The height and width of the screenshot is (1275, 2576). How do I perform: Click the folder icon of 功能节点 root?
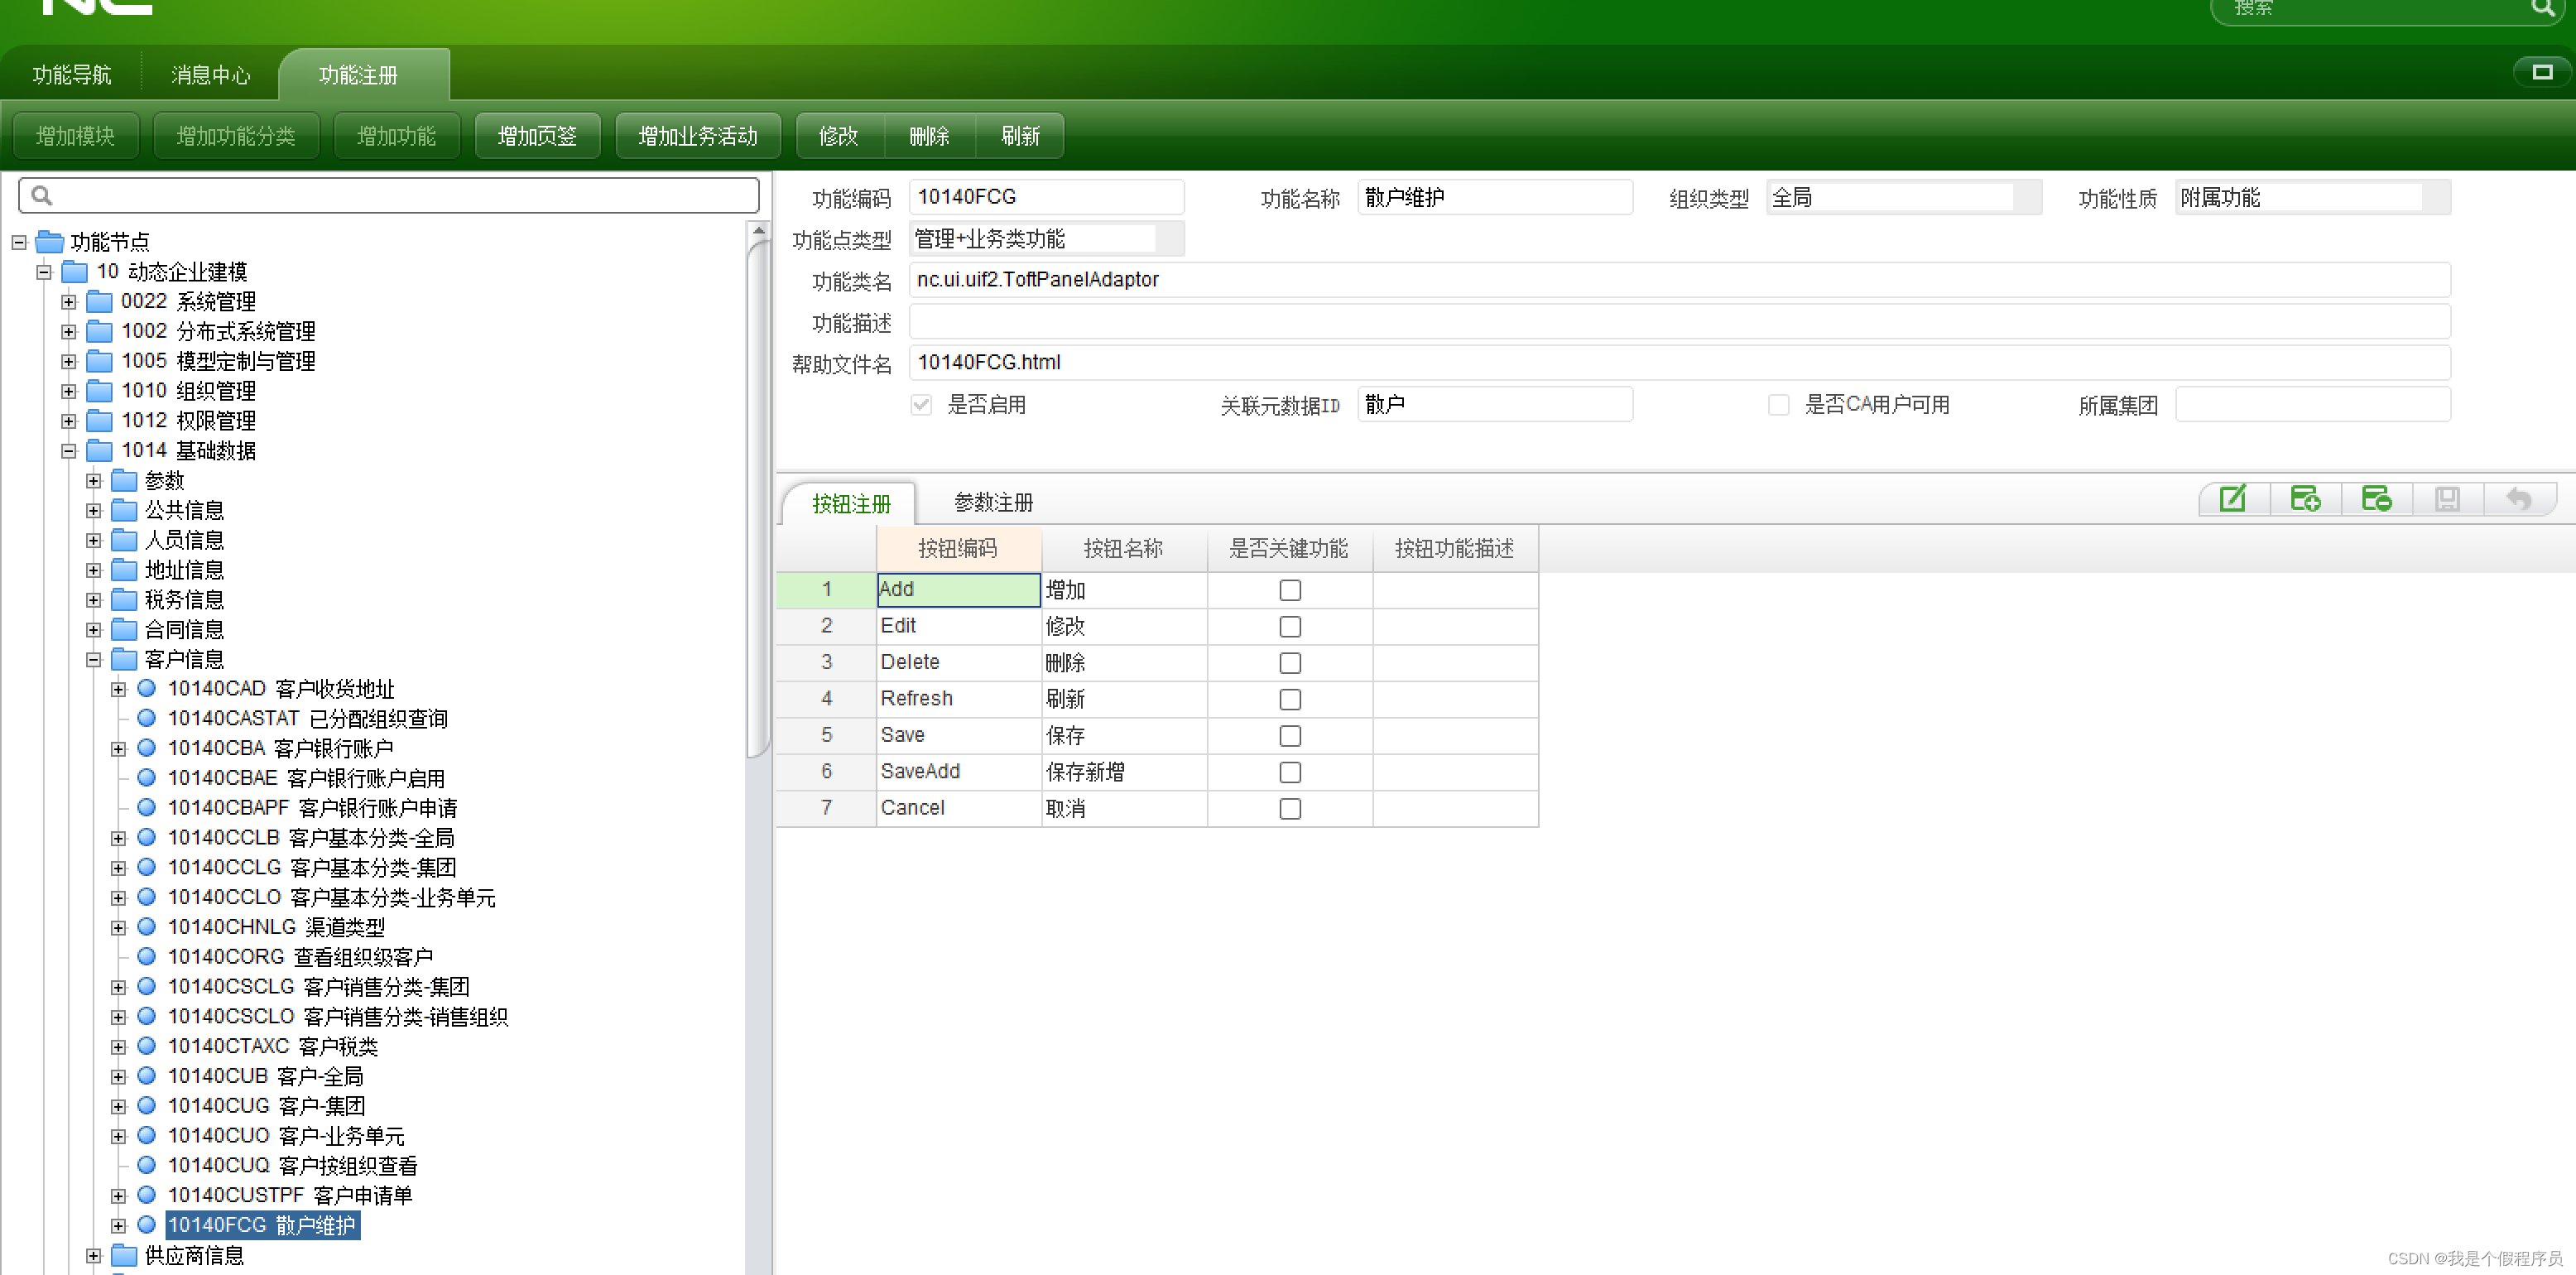50,242
